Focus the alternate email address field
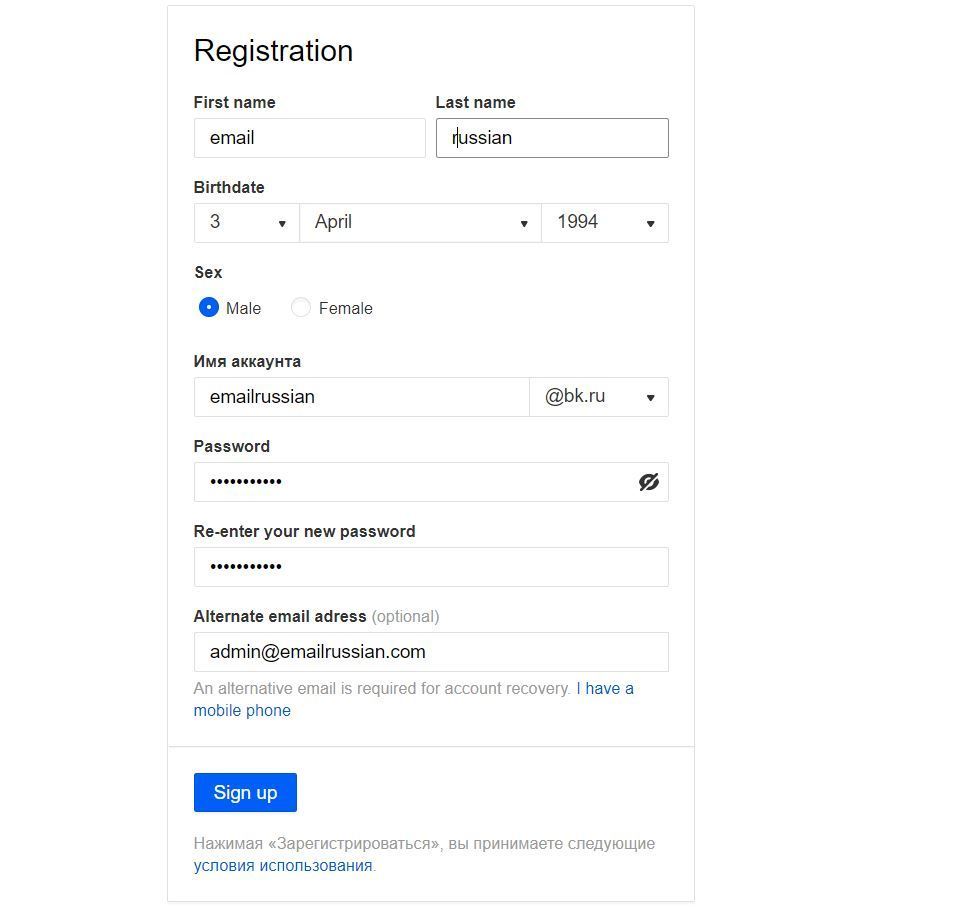This screenshot has width=975, height=917. [431, 652]
